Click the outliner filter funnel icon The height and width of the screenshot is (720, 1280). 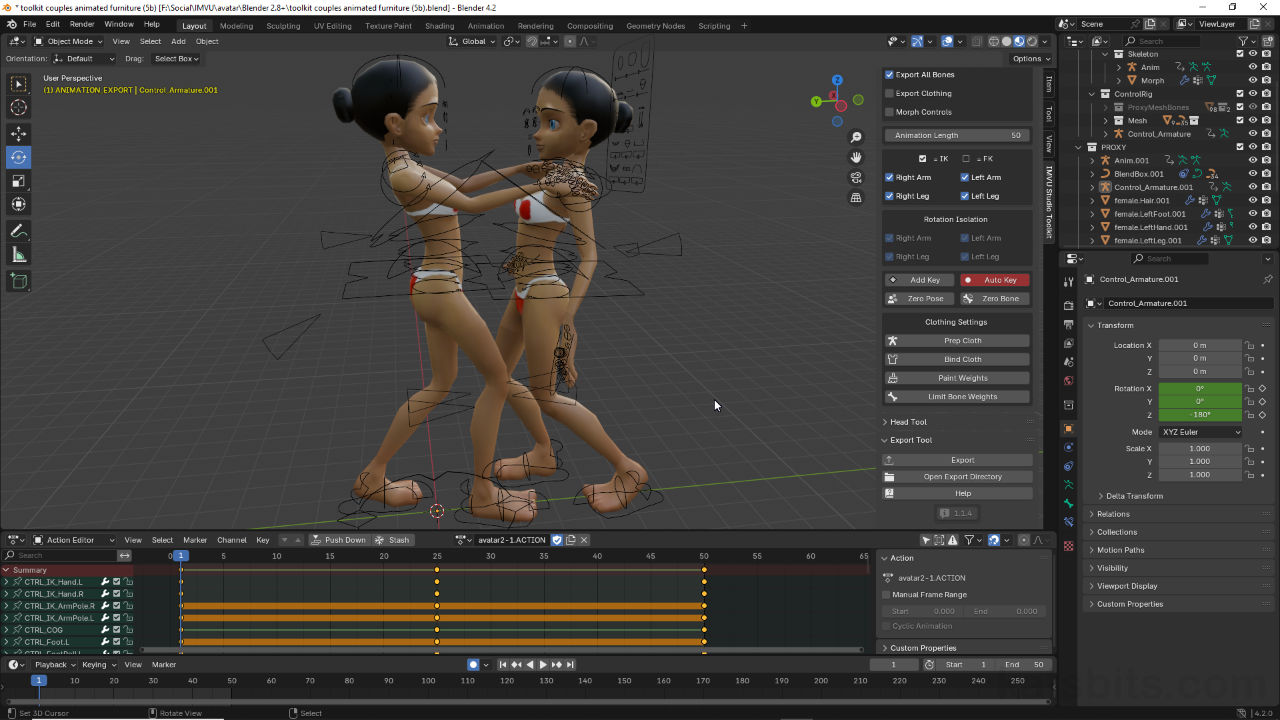(1245, 41)
